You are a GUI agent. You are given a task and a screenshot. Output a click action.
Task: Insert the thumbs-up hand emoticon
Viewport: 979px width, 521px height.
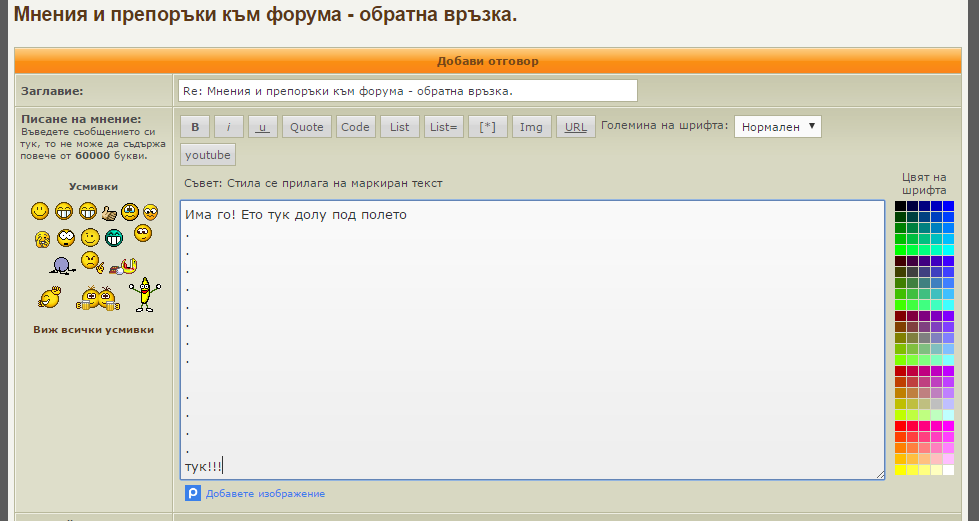pos(109,214)
